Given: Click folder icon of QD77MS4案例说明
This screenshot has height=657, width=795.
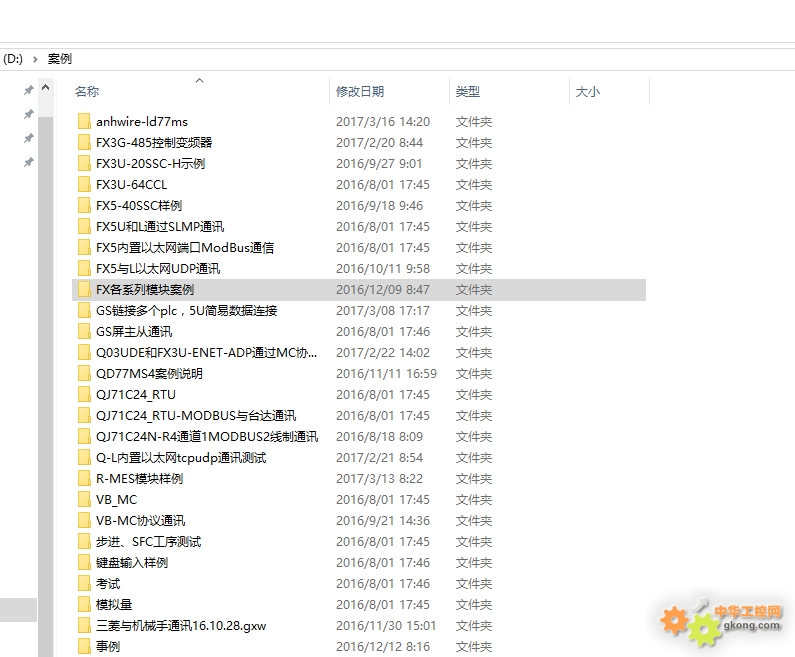Looking at the screenshot, I should (84, 374).
